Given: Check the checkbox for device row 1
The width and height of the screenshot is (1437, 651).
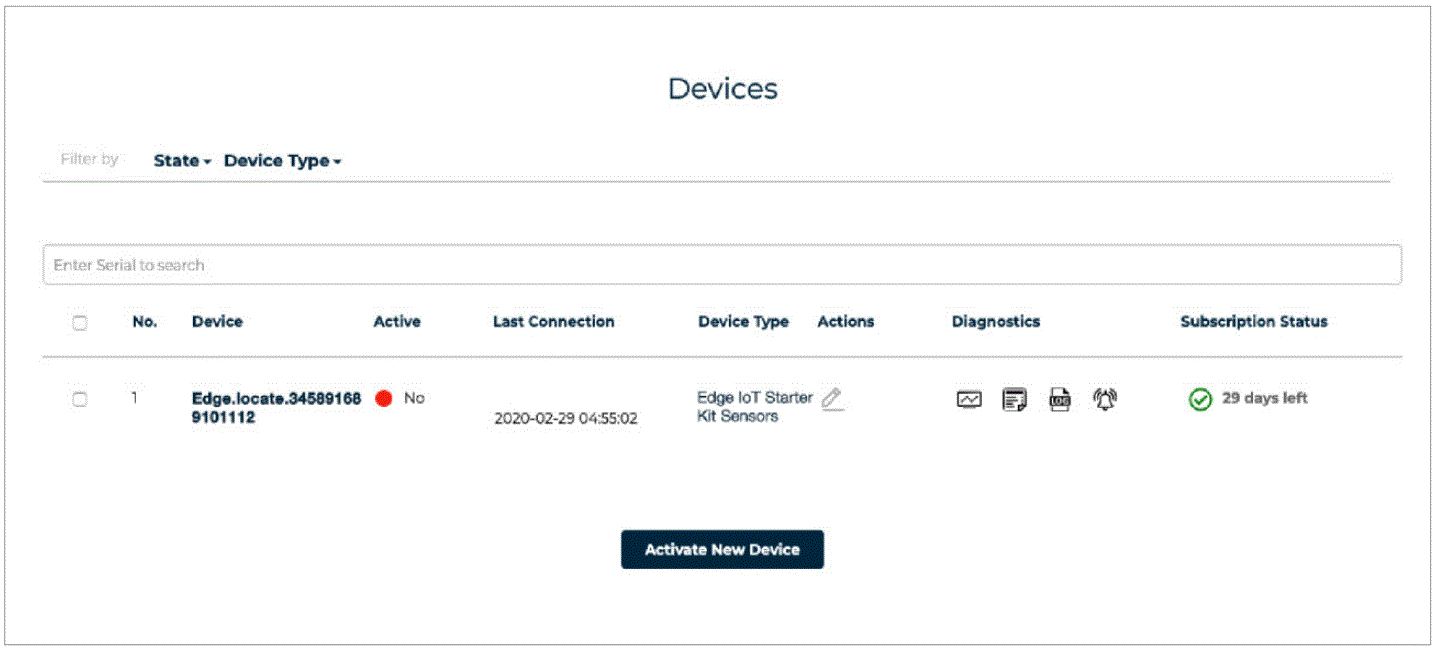Looking at the screenshot, I should point(80,399).
